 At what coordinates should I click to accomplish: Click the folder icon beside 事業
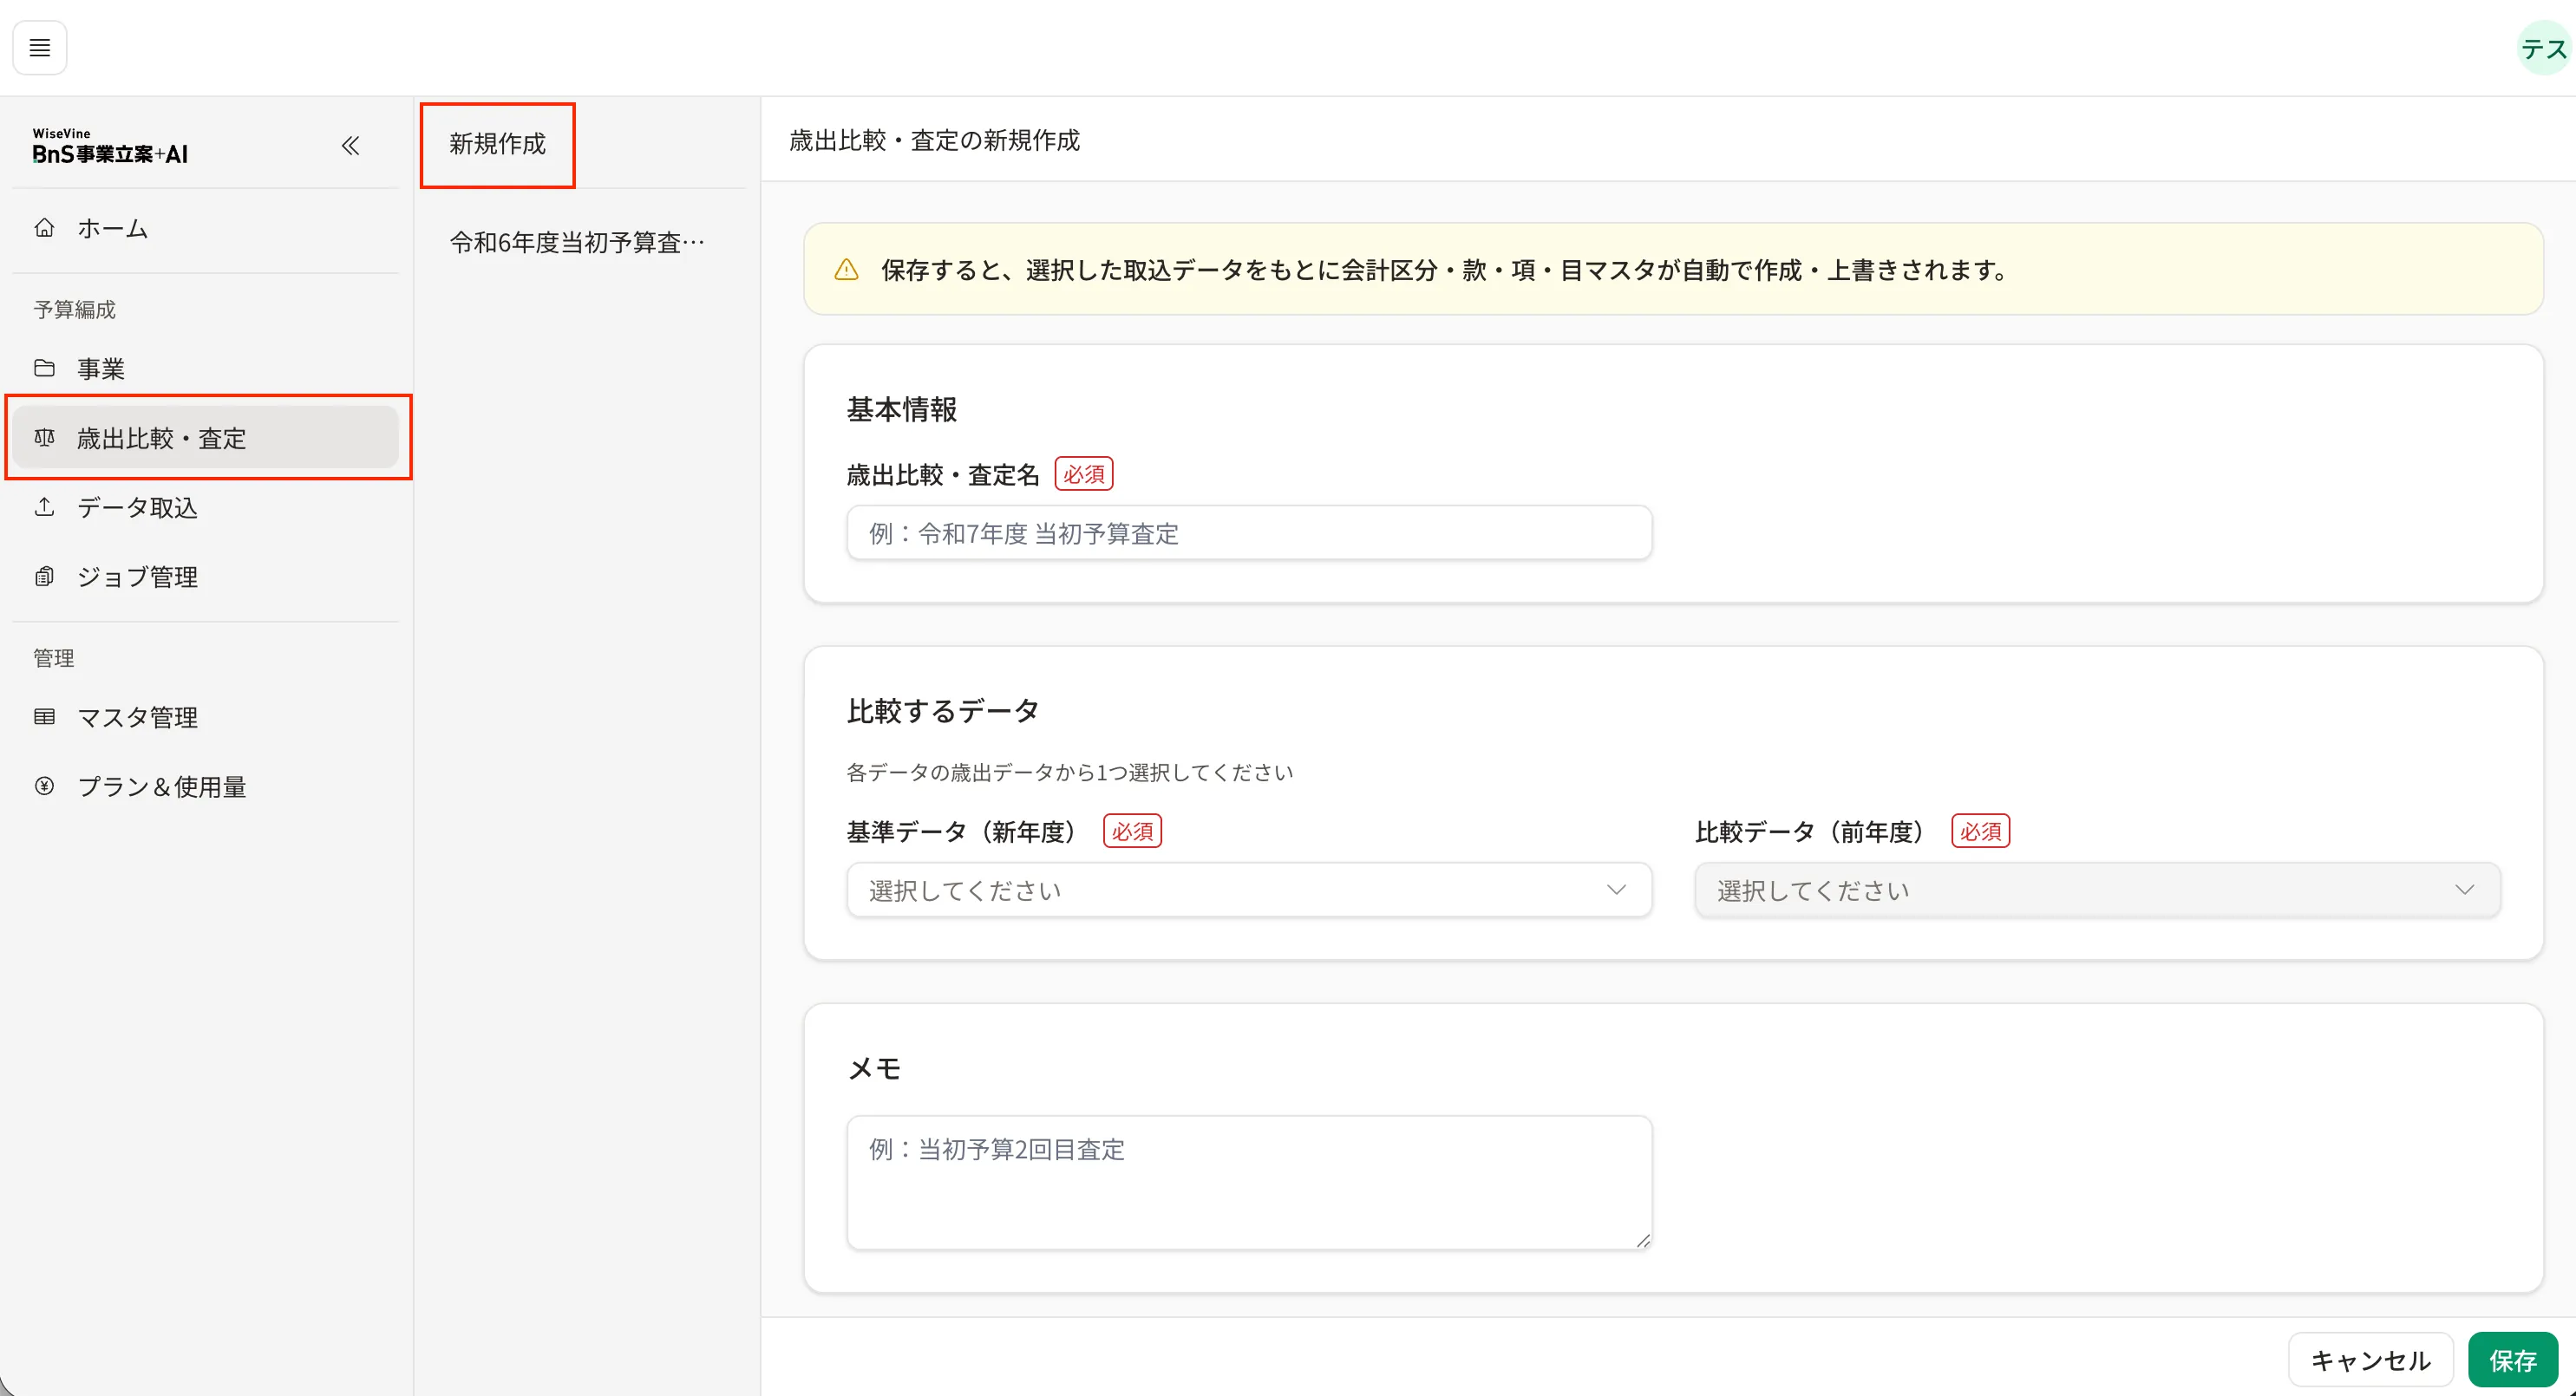point(44,368)
